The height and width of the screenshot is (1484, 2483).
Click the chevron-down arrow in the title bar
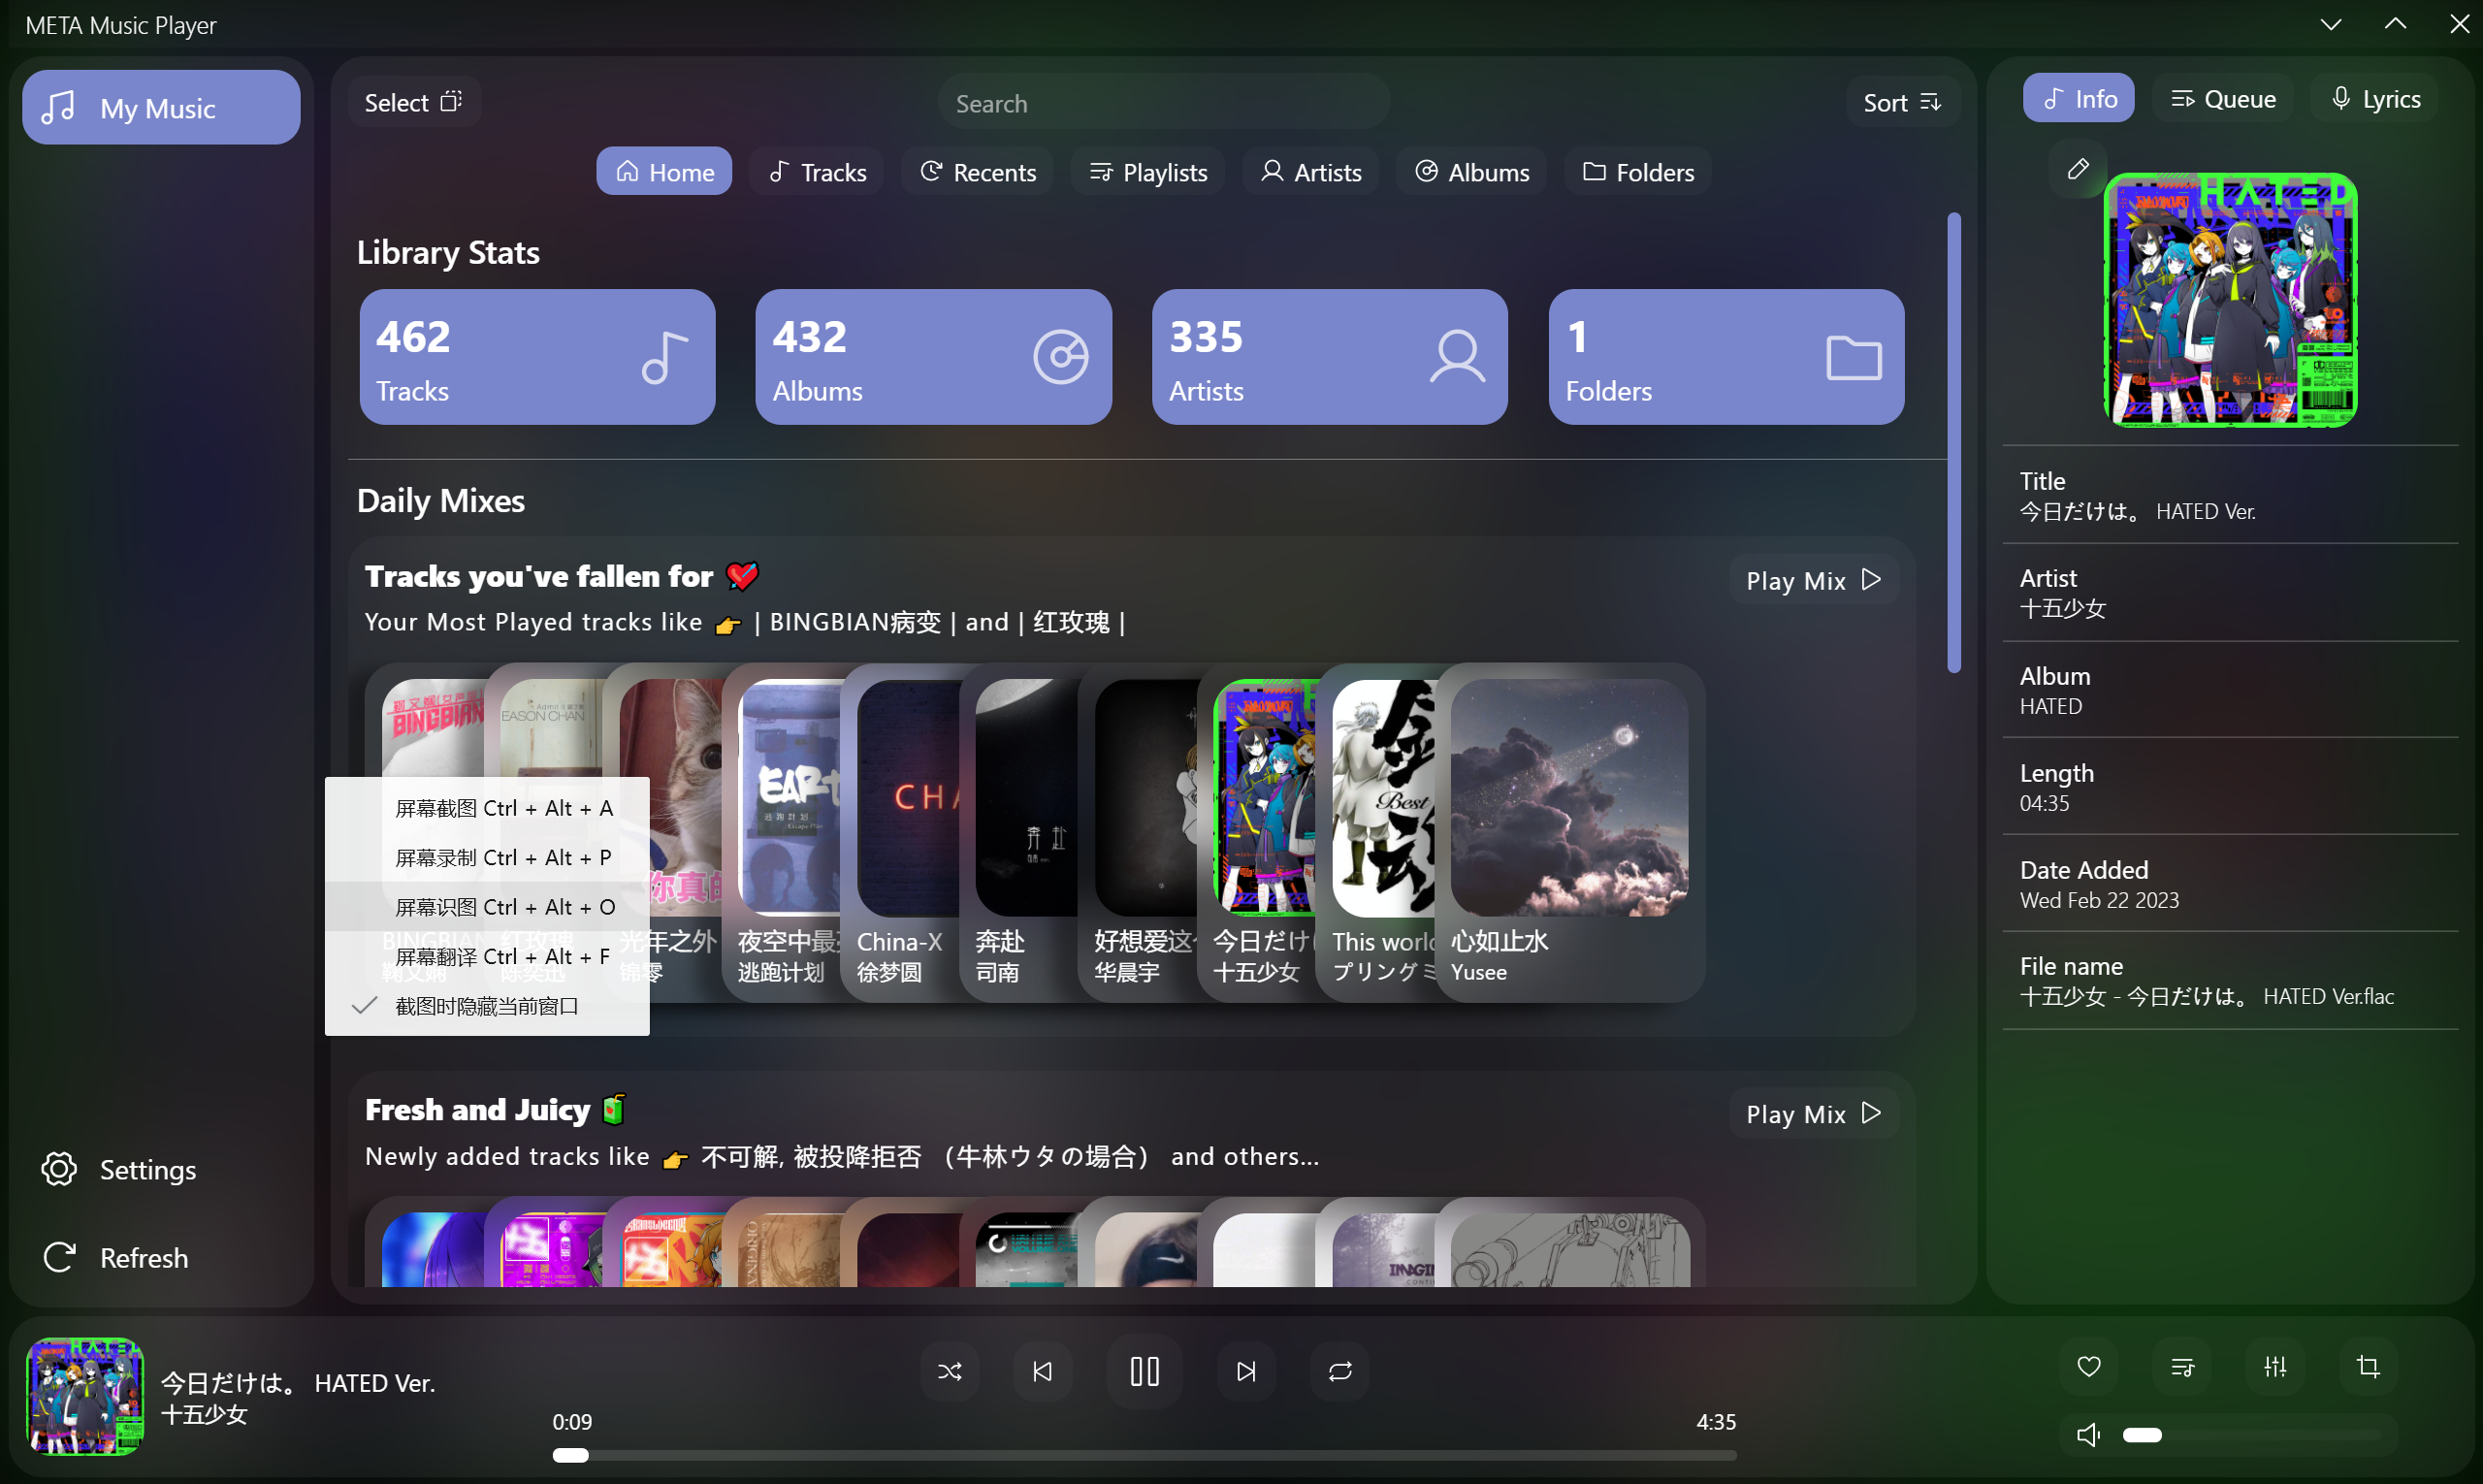[2330, 24]
